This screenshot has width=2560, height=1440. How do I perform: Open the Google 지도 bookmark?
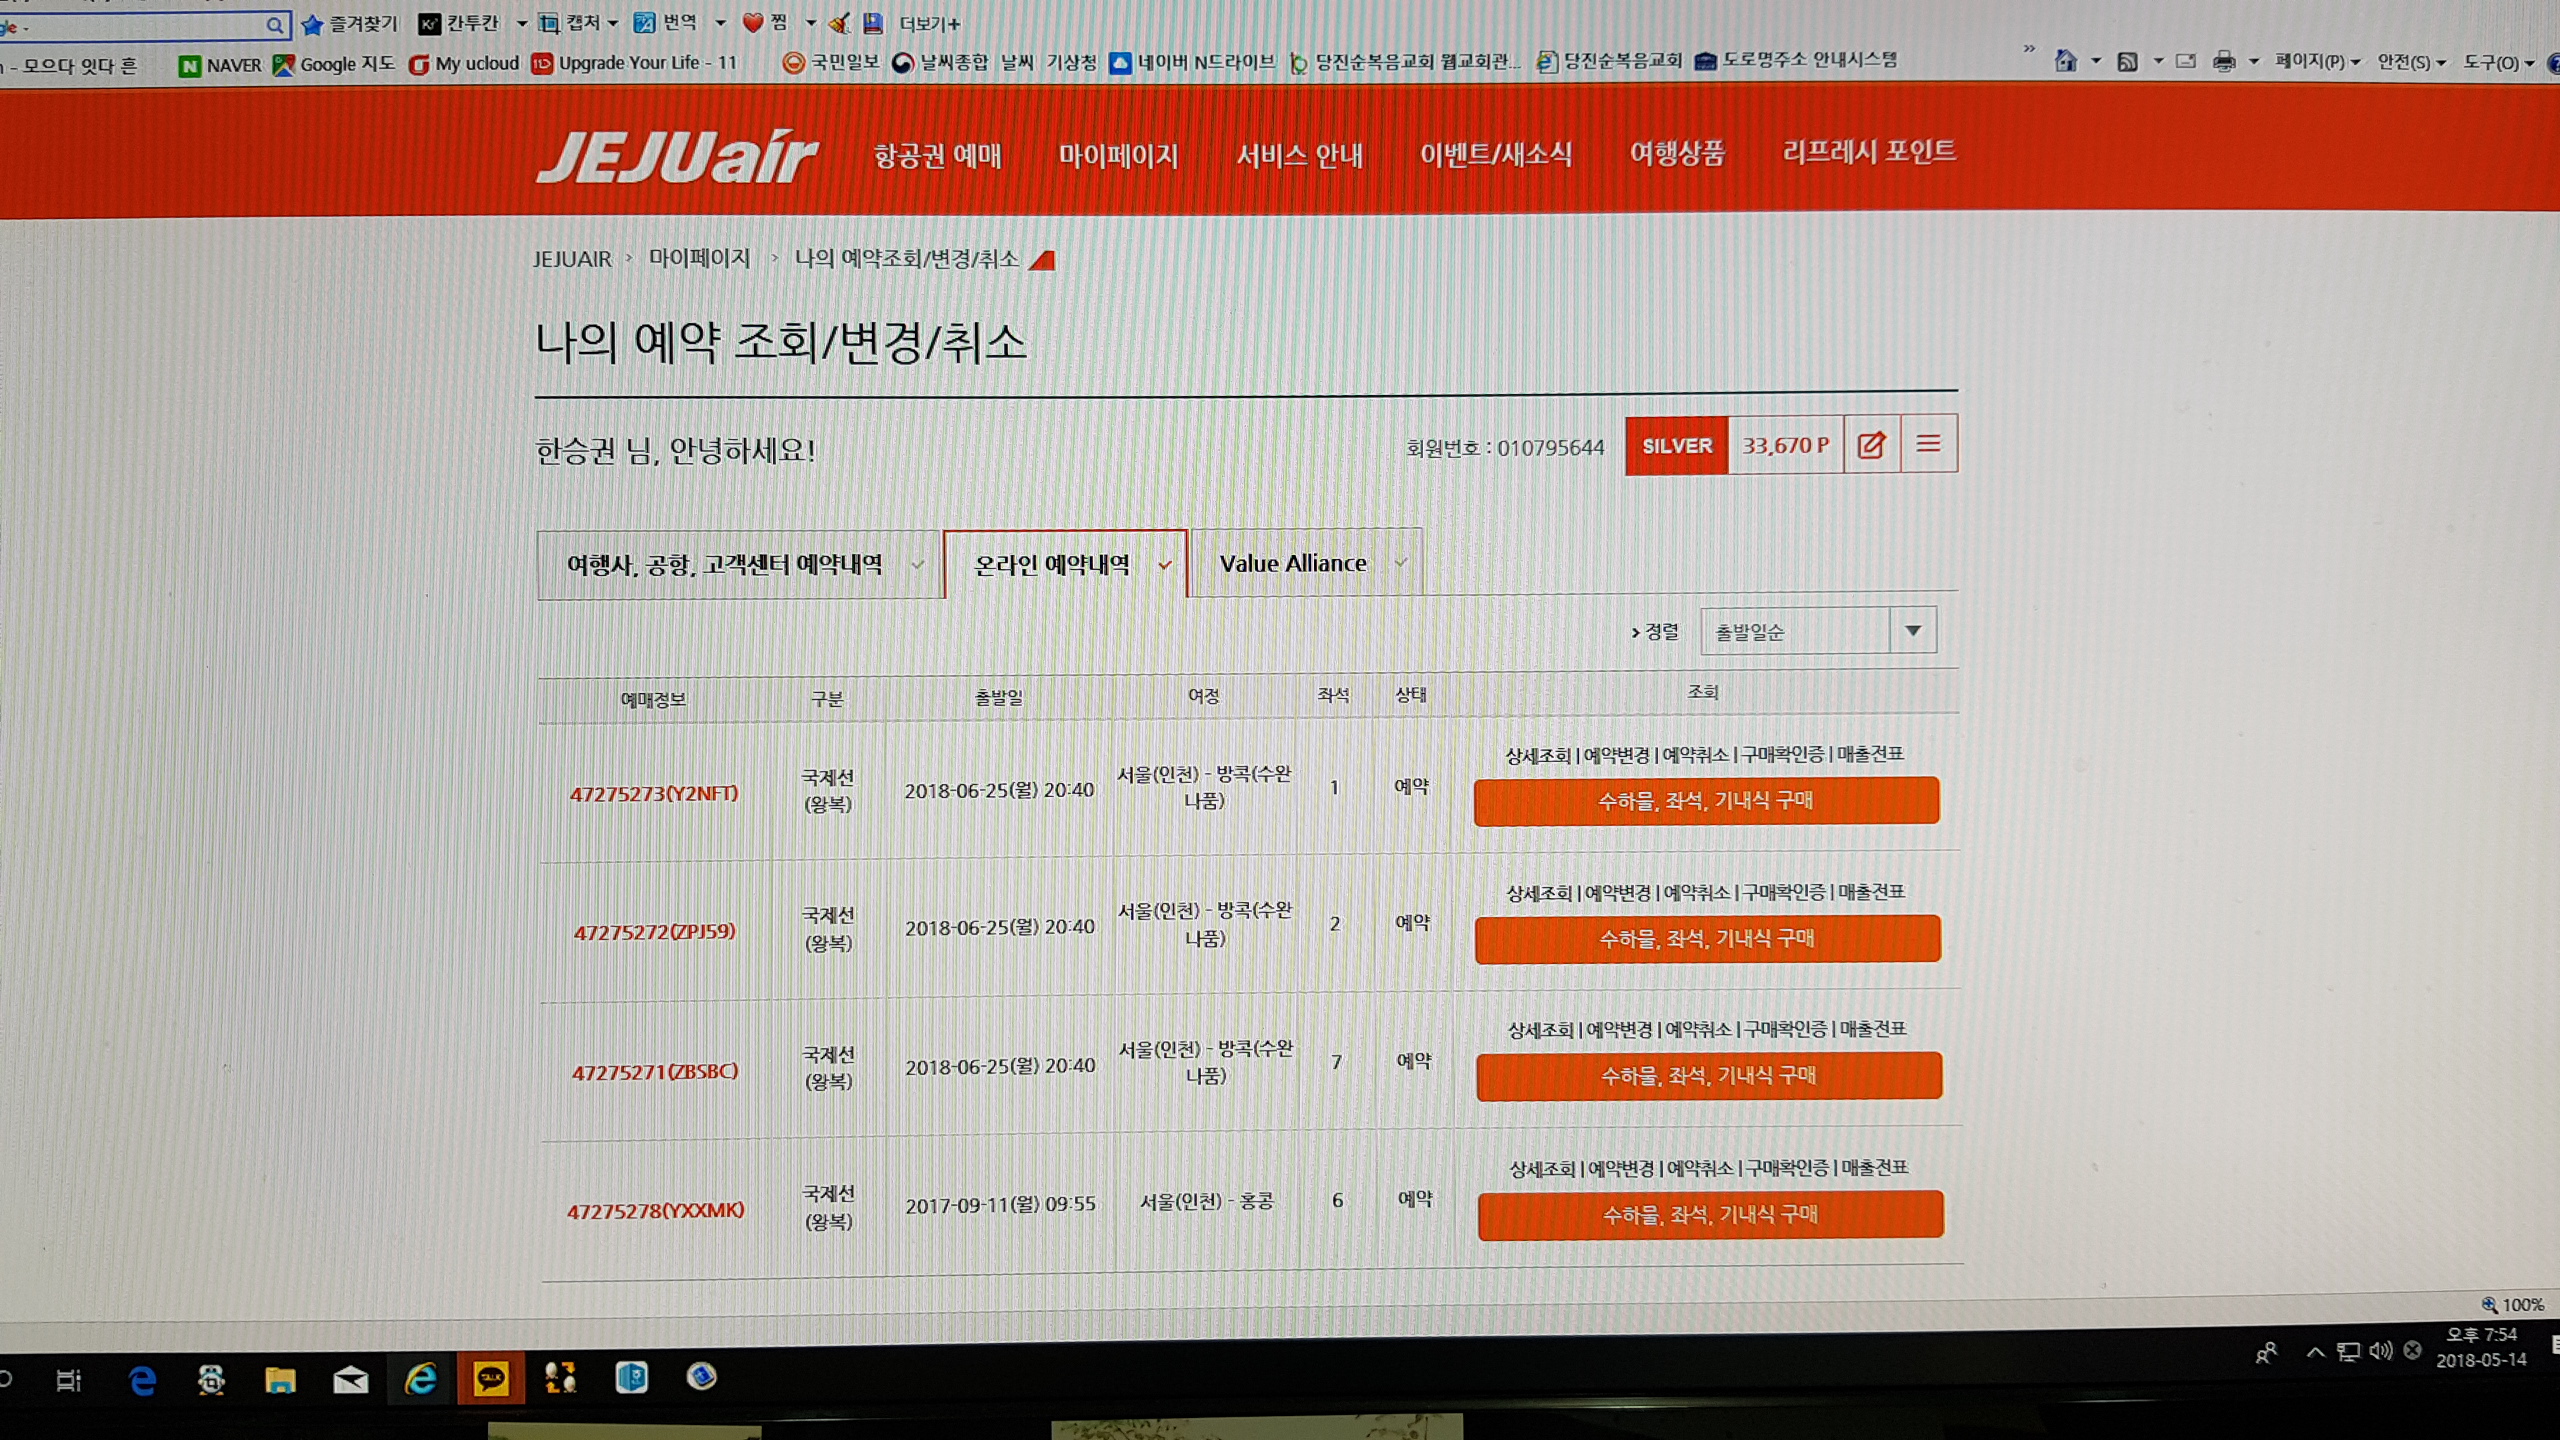(334, 65)
